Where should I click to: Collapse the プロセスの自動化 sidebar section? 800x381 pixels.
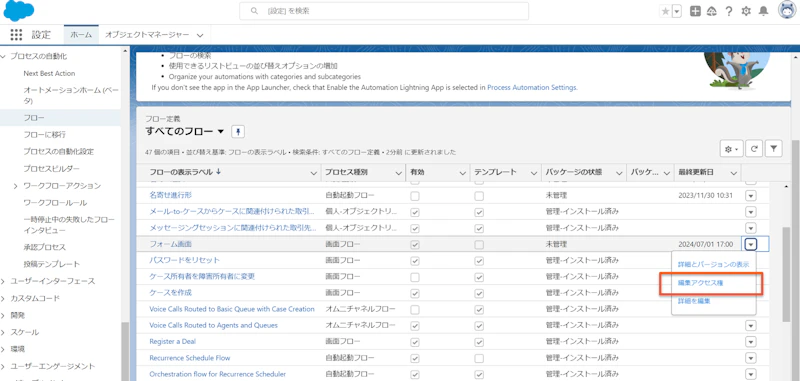pos(3,56)
